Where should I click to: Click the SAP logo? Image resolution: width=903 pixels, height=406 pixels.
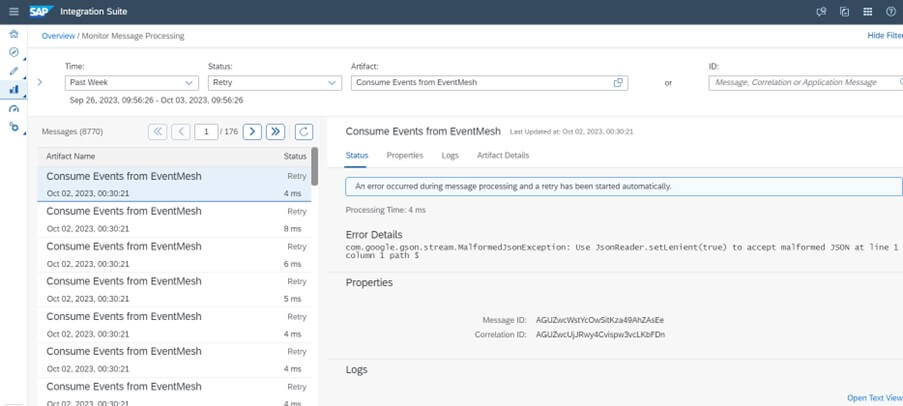[41, 12]
